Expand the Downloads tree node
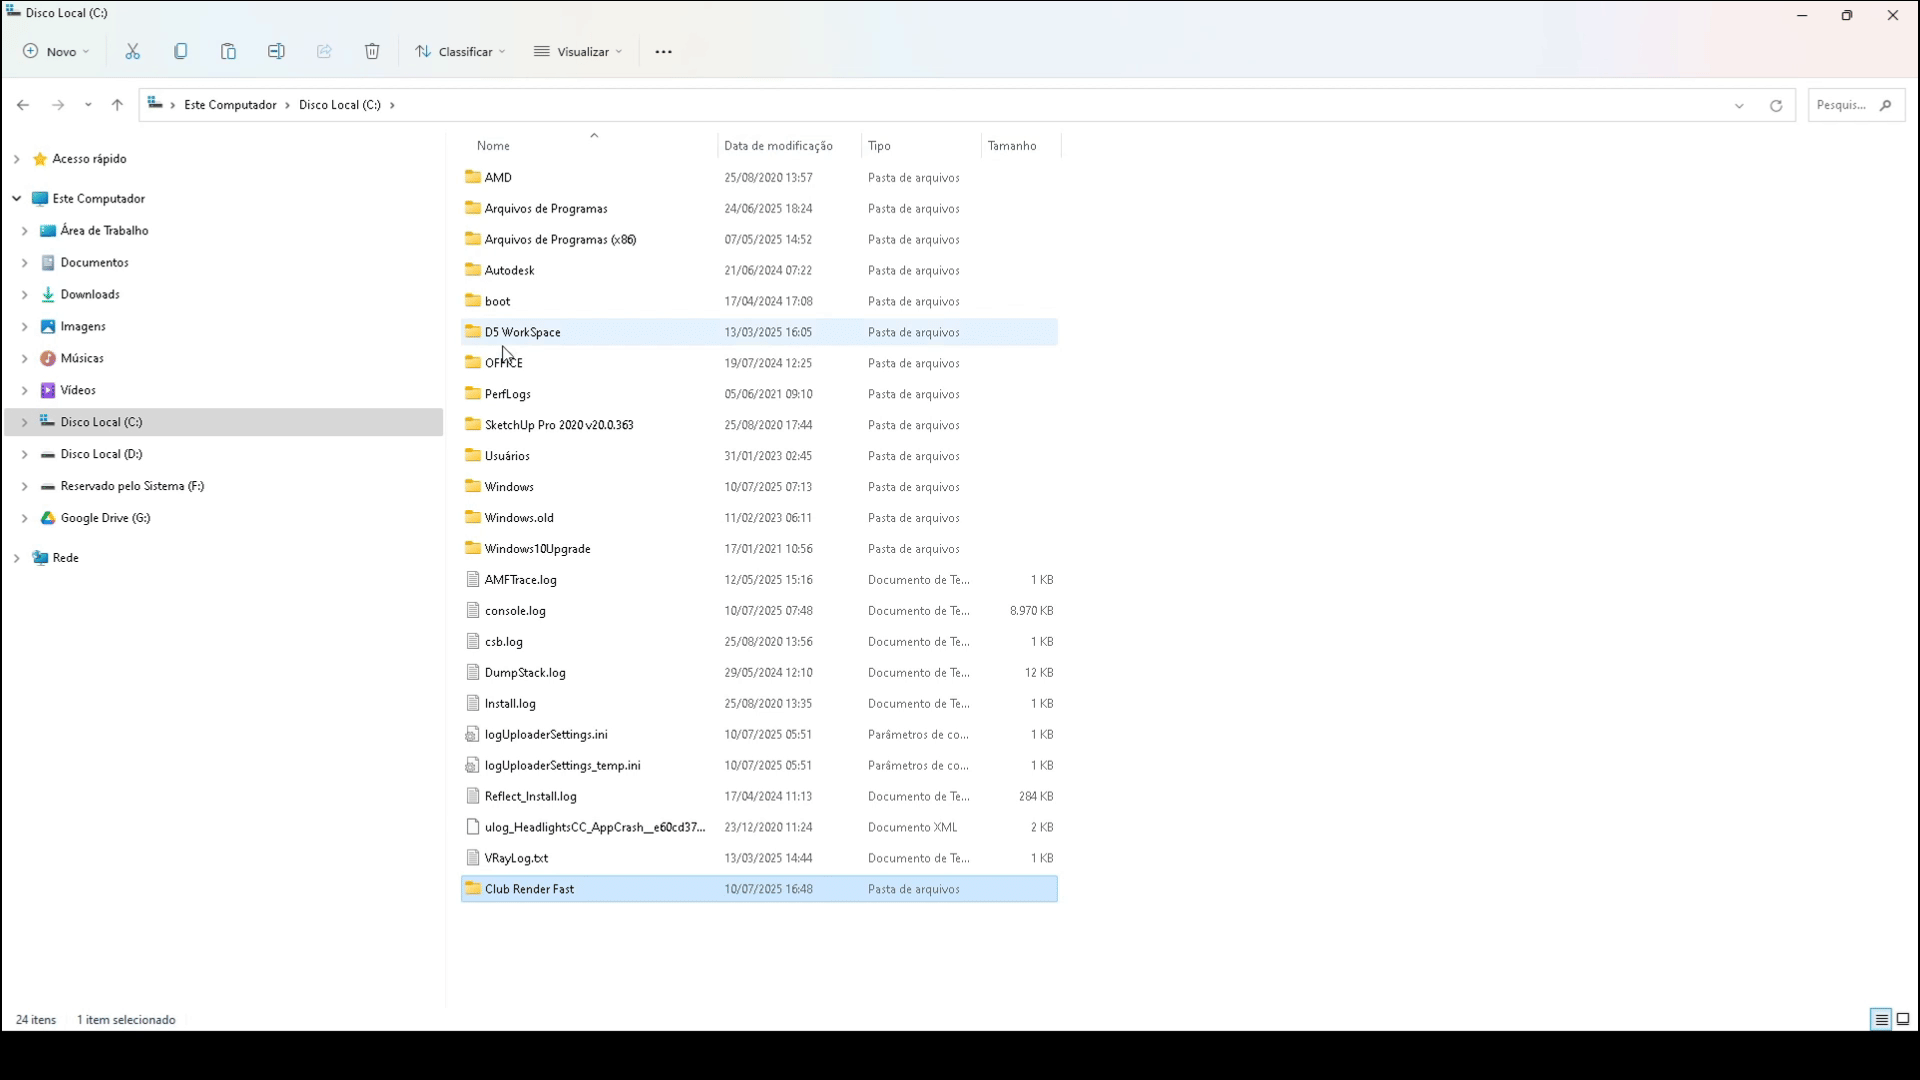1920x1080 pixels. tap(24, 295)
